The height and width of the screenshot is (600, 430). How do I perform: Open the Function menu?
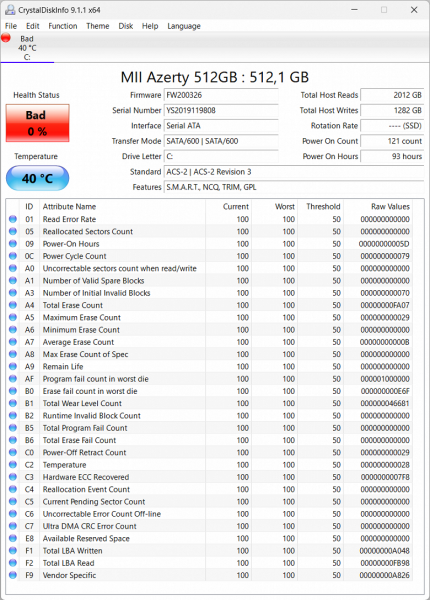click(x=63, y=26)
